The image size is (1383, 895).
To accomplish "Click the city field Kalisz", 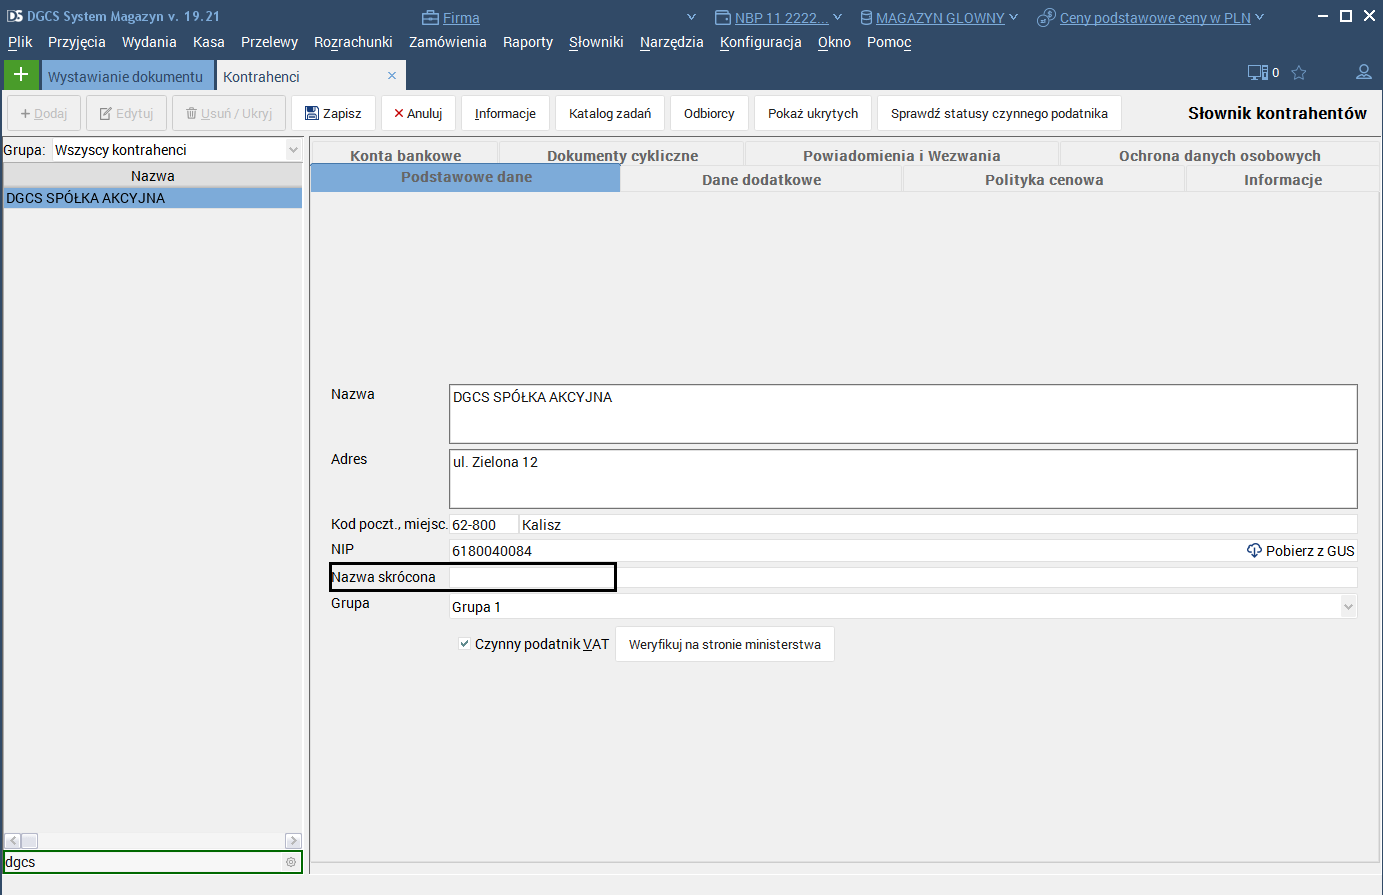I will (x=939, y=524).
